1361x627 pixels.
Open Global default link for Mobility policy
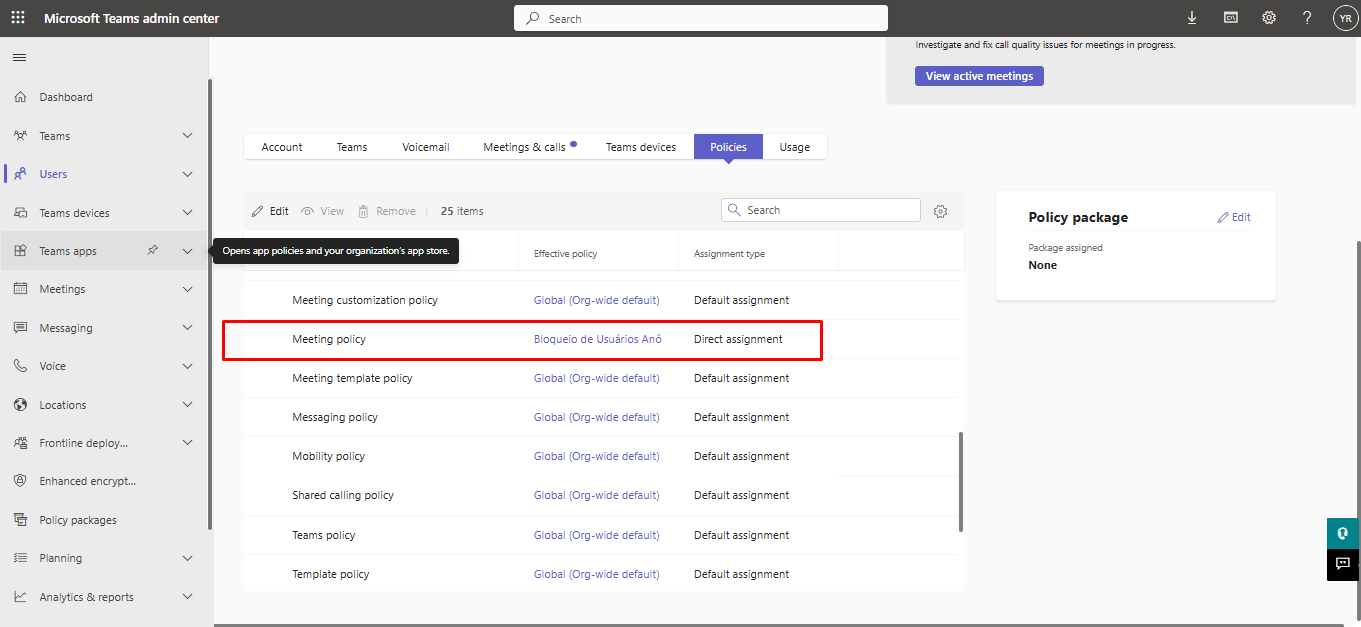[x=597, y=456]
